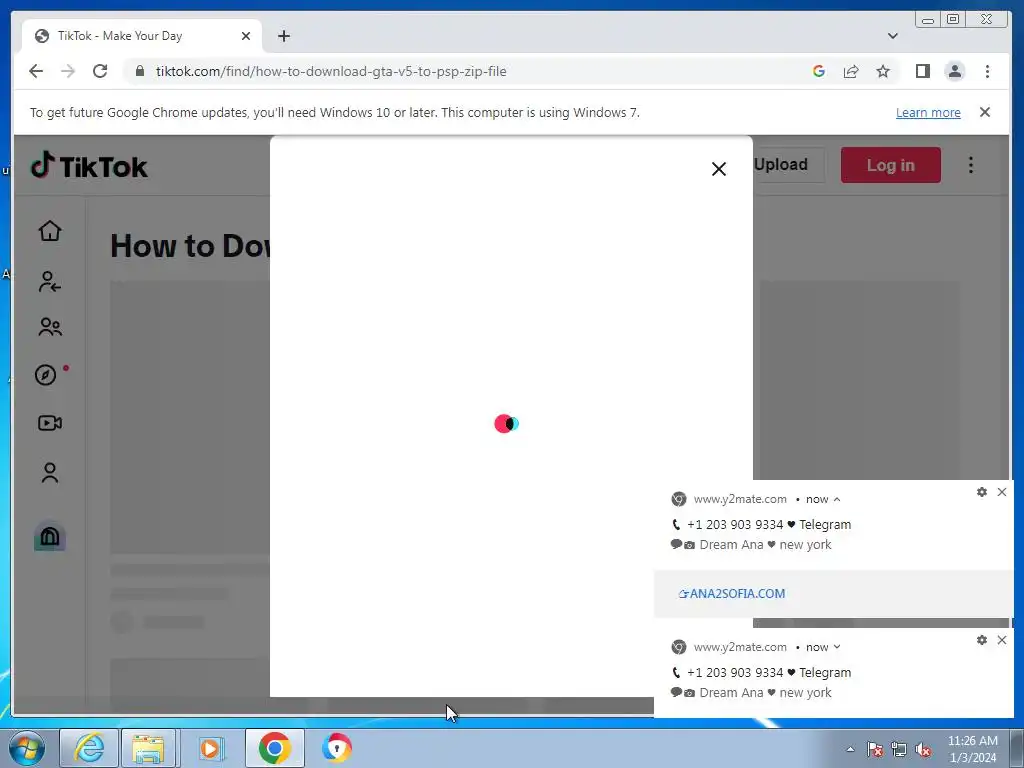Close the top y2mate notification
Viewport: 1024px width, 768px height.
[1002, 492]
